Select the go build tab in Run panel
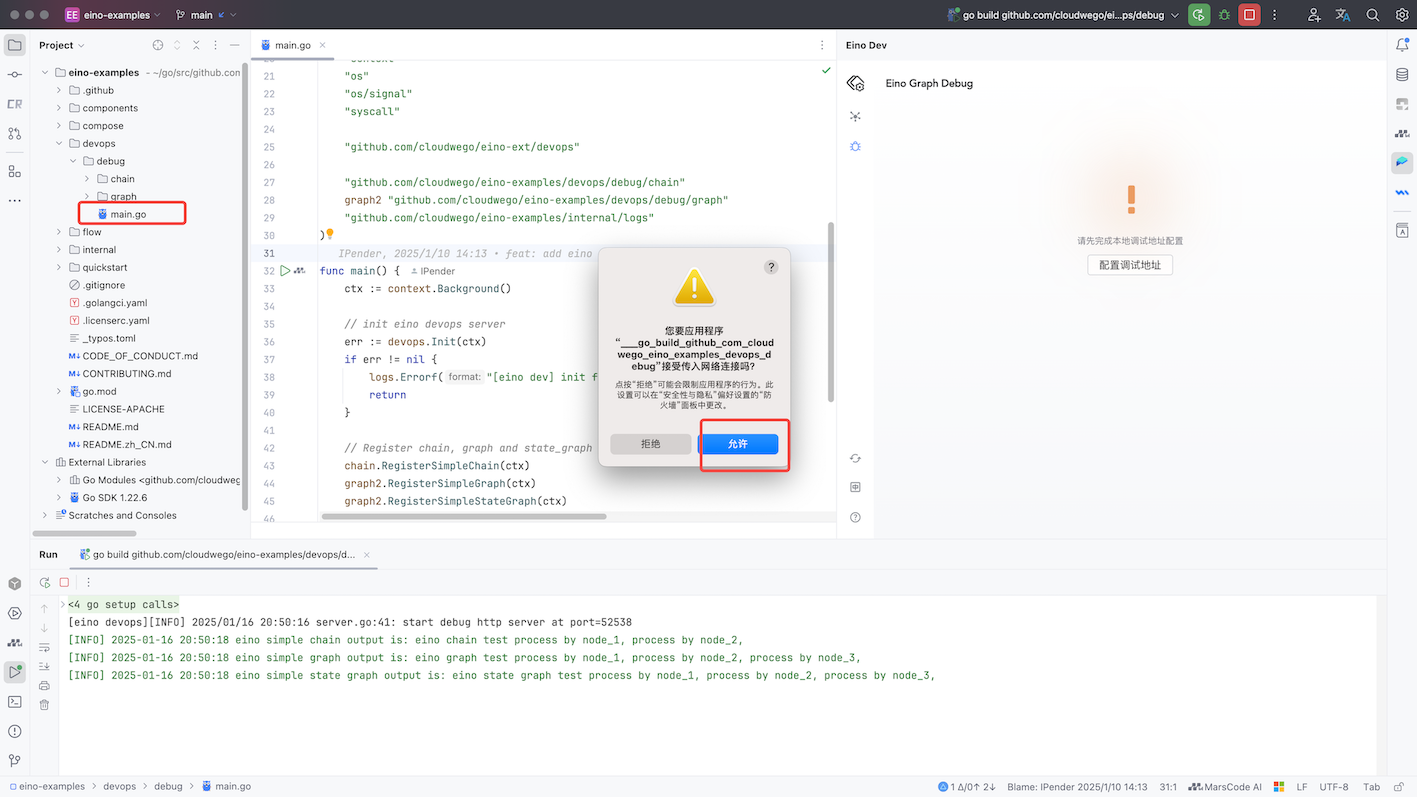Screen dimensions: 1417x797 [x=224, y=554]
